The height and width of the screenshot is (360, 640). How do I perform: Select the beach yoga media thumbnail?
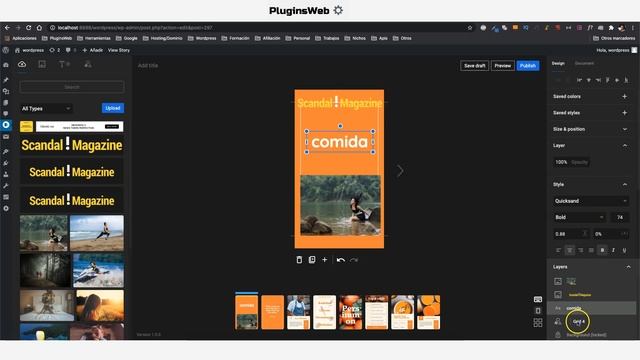pyautogui.click(x=97, y=233)
